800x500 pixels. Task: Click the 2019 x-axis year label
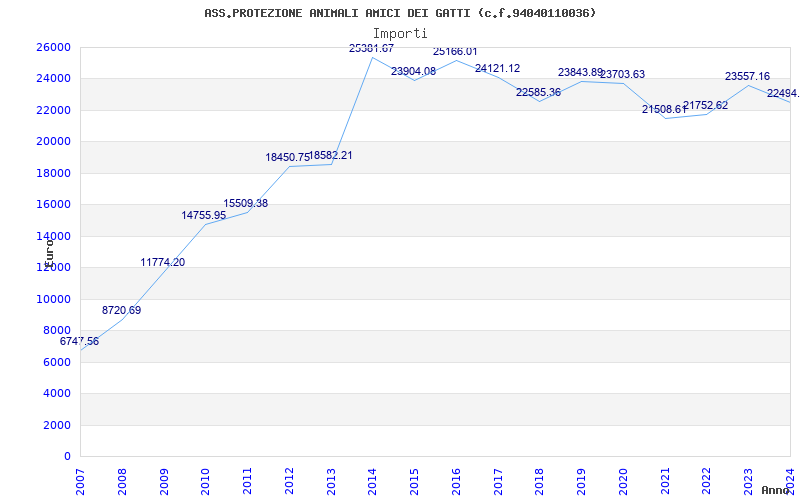tap(582, 481)
